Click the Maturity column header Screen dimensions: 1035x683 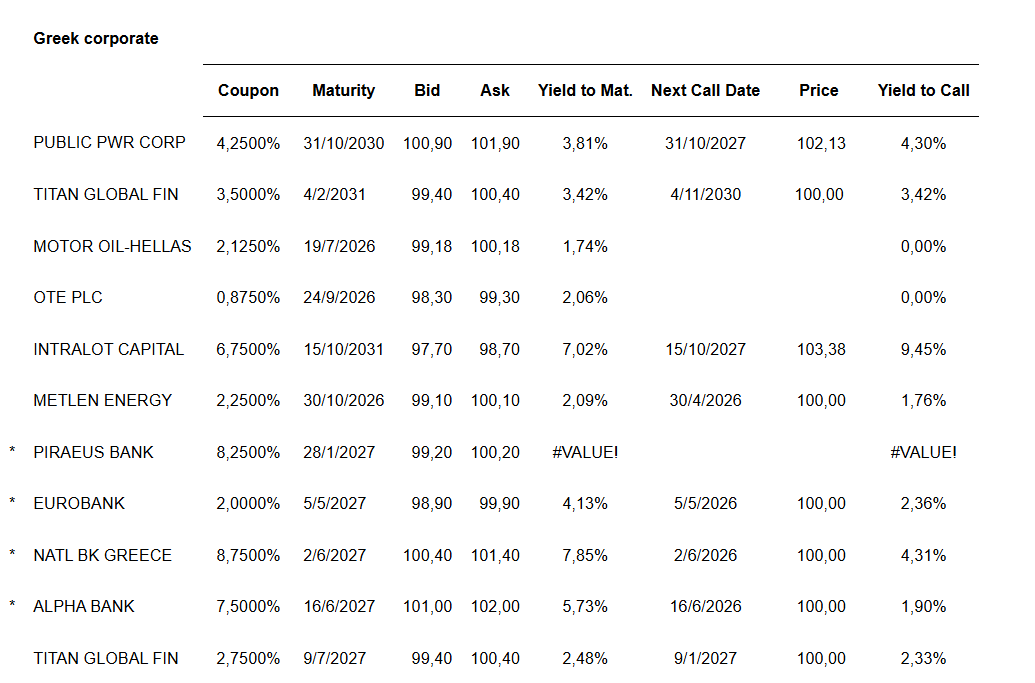[x=343, y=90]
